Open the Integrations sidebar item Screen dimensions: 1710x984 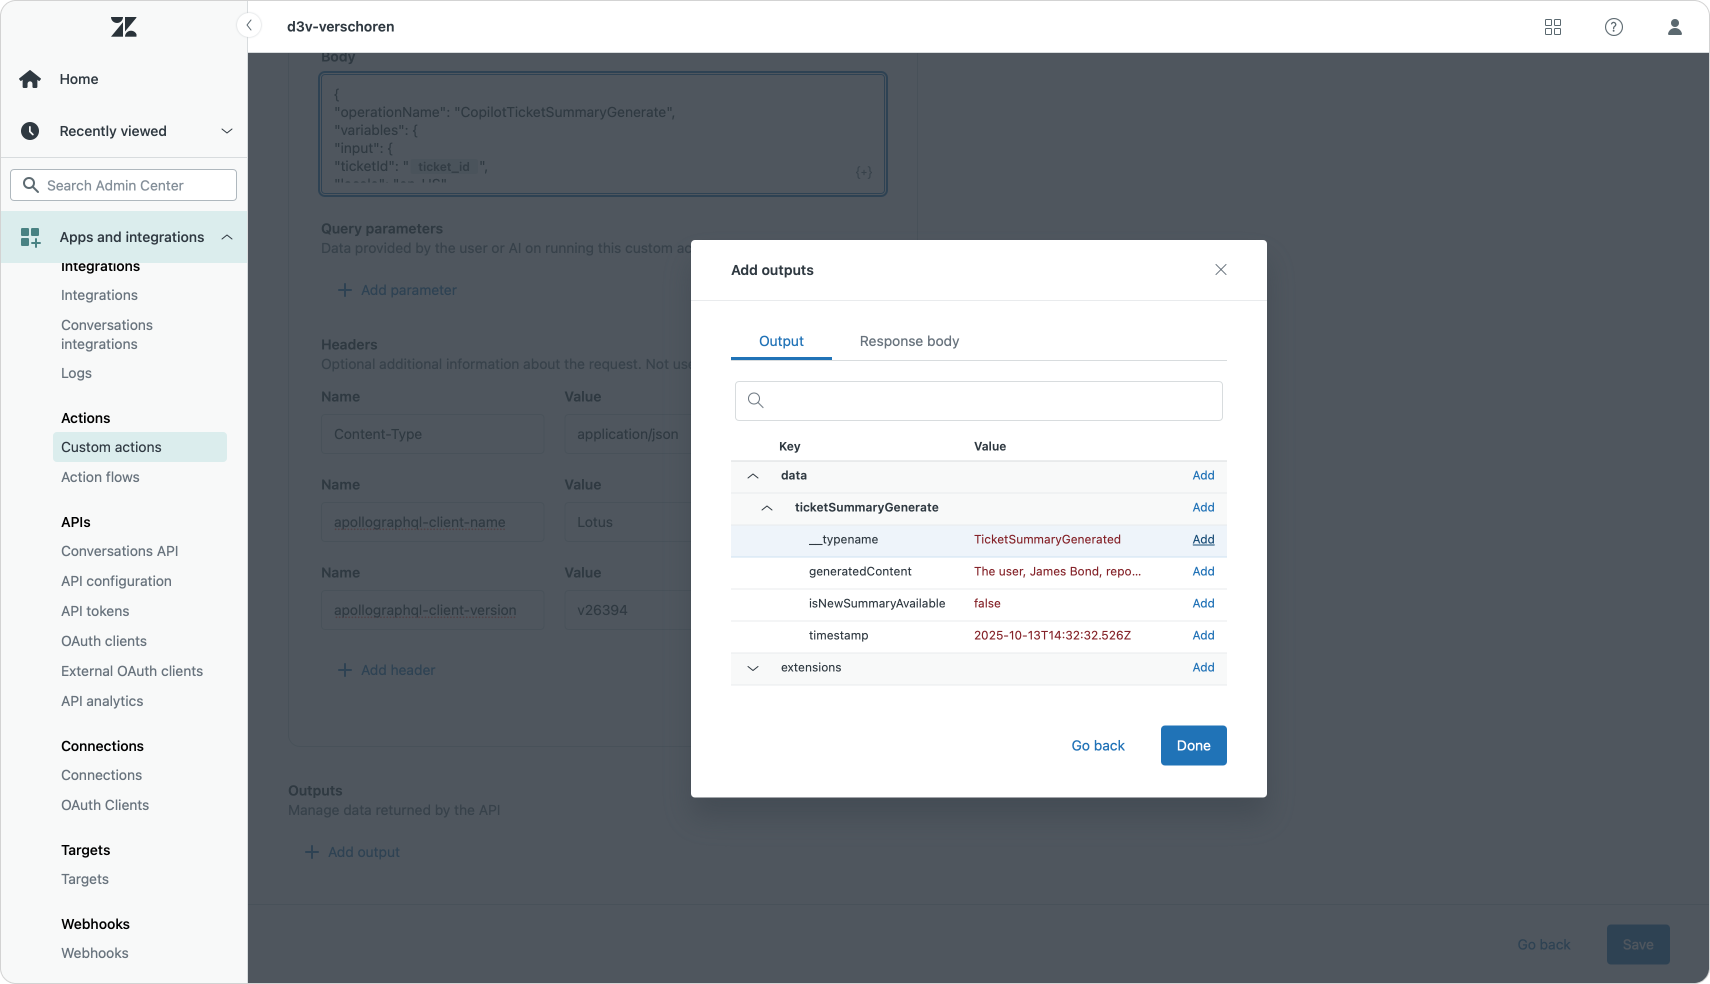(99, 295)
